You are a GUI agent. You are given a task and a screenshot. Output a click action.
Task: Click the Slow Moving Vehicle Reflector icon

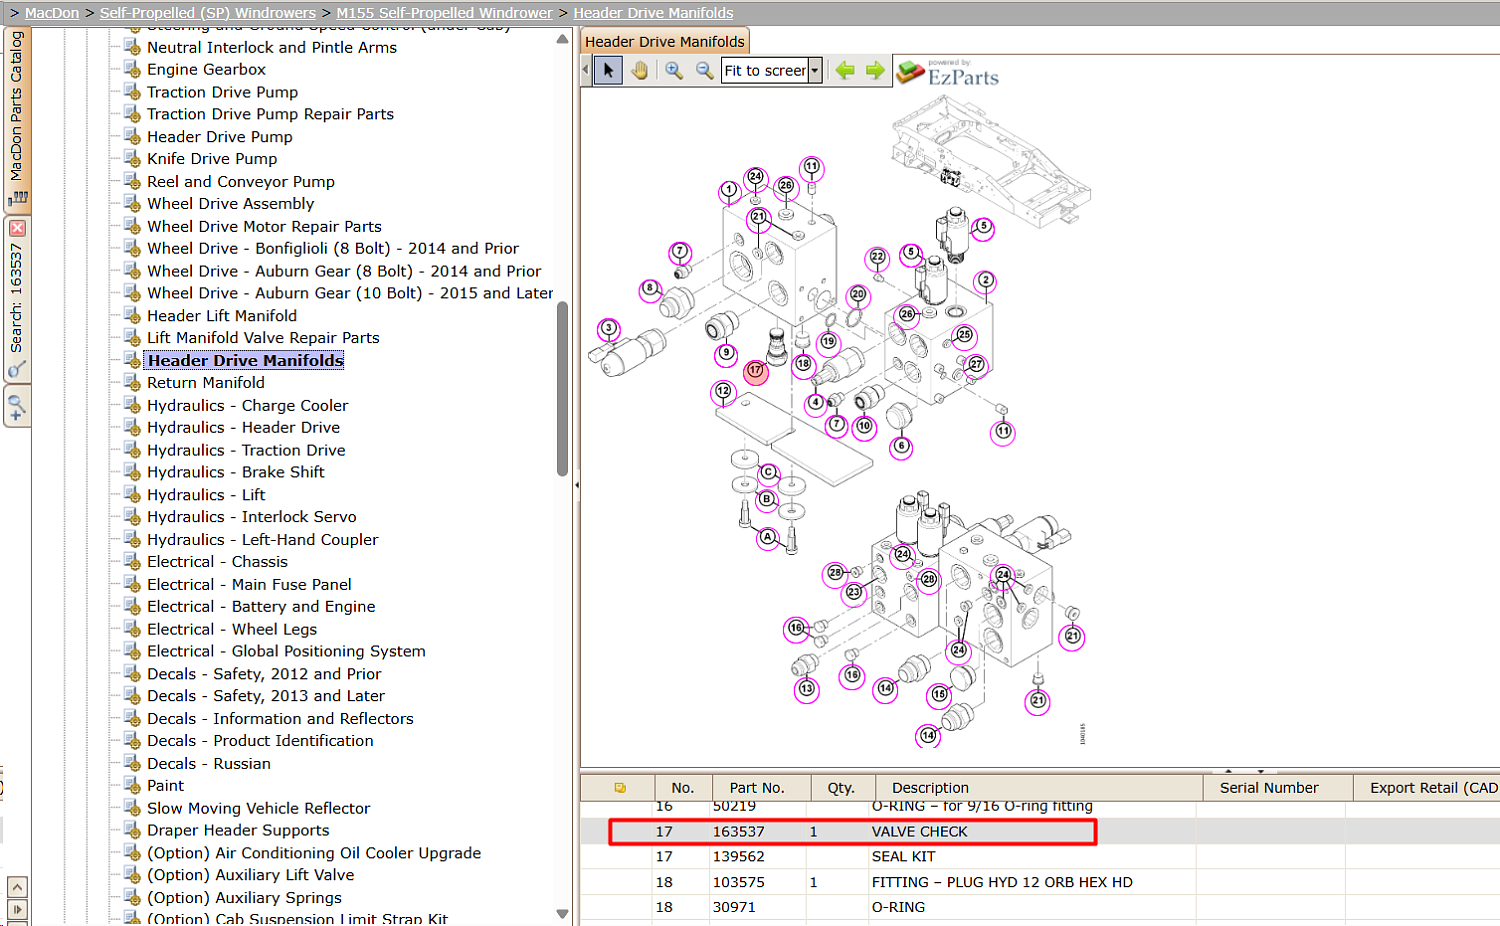(x=131, y=808)
